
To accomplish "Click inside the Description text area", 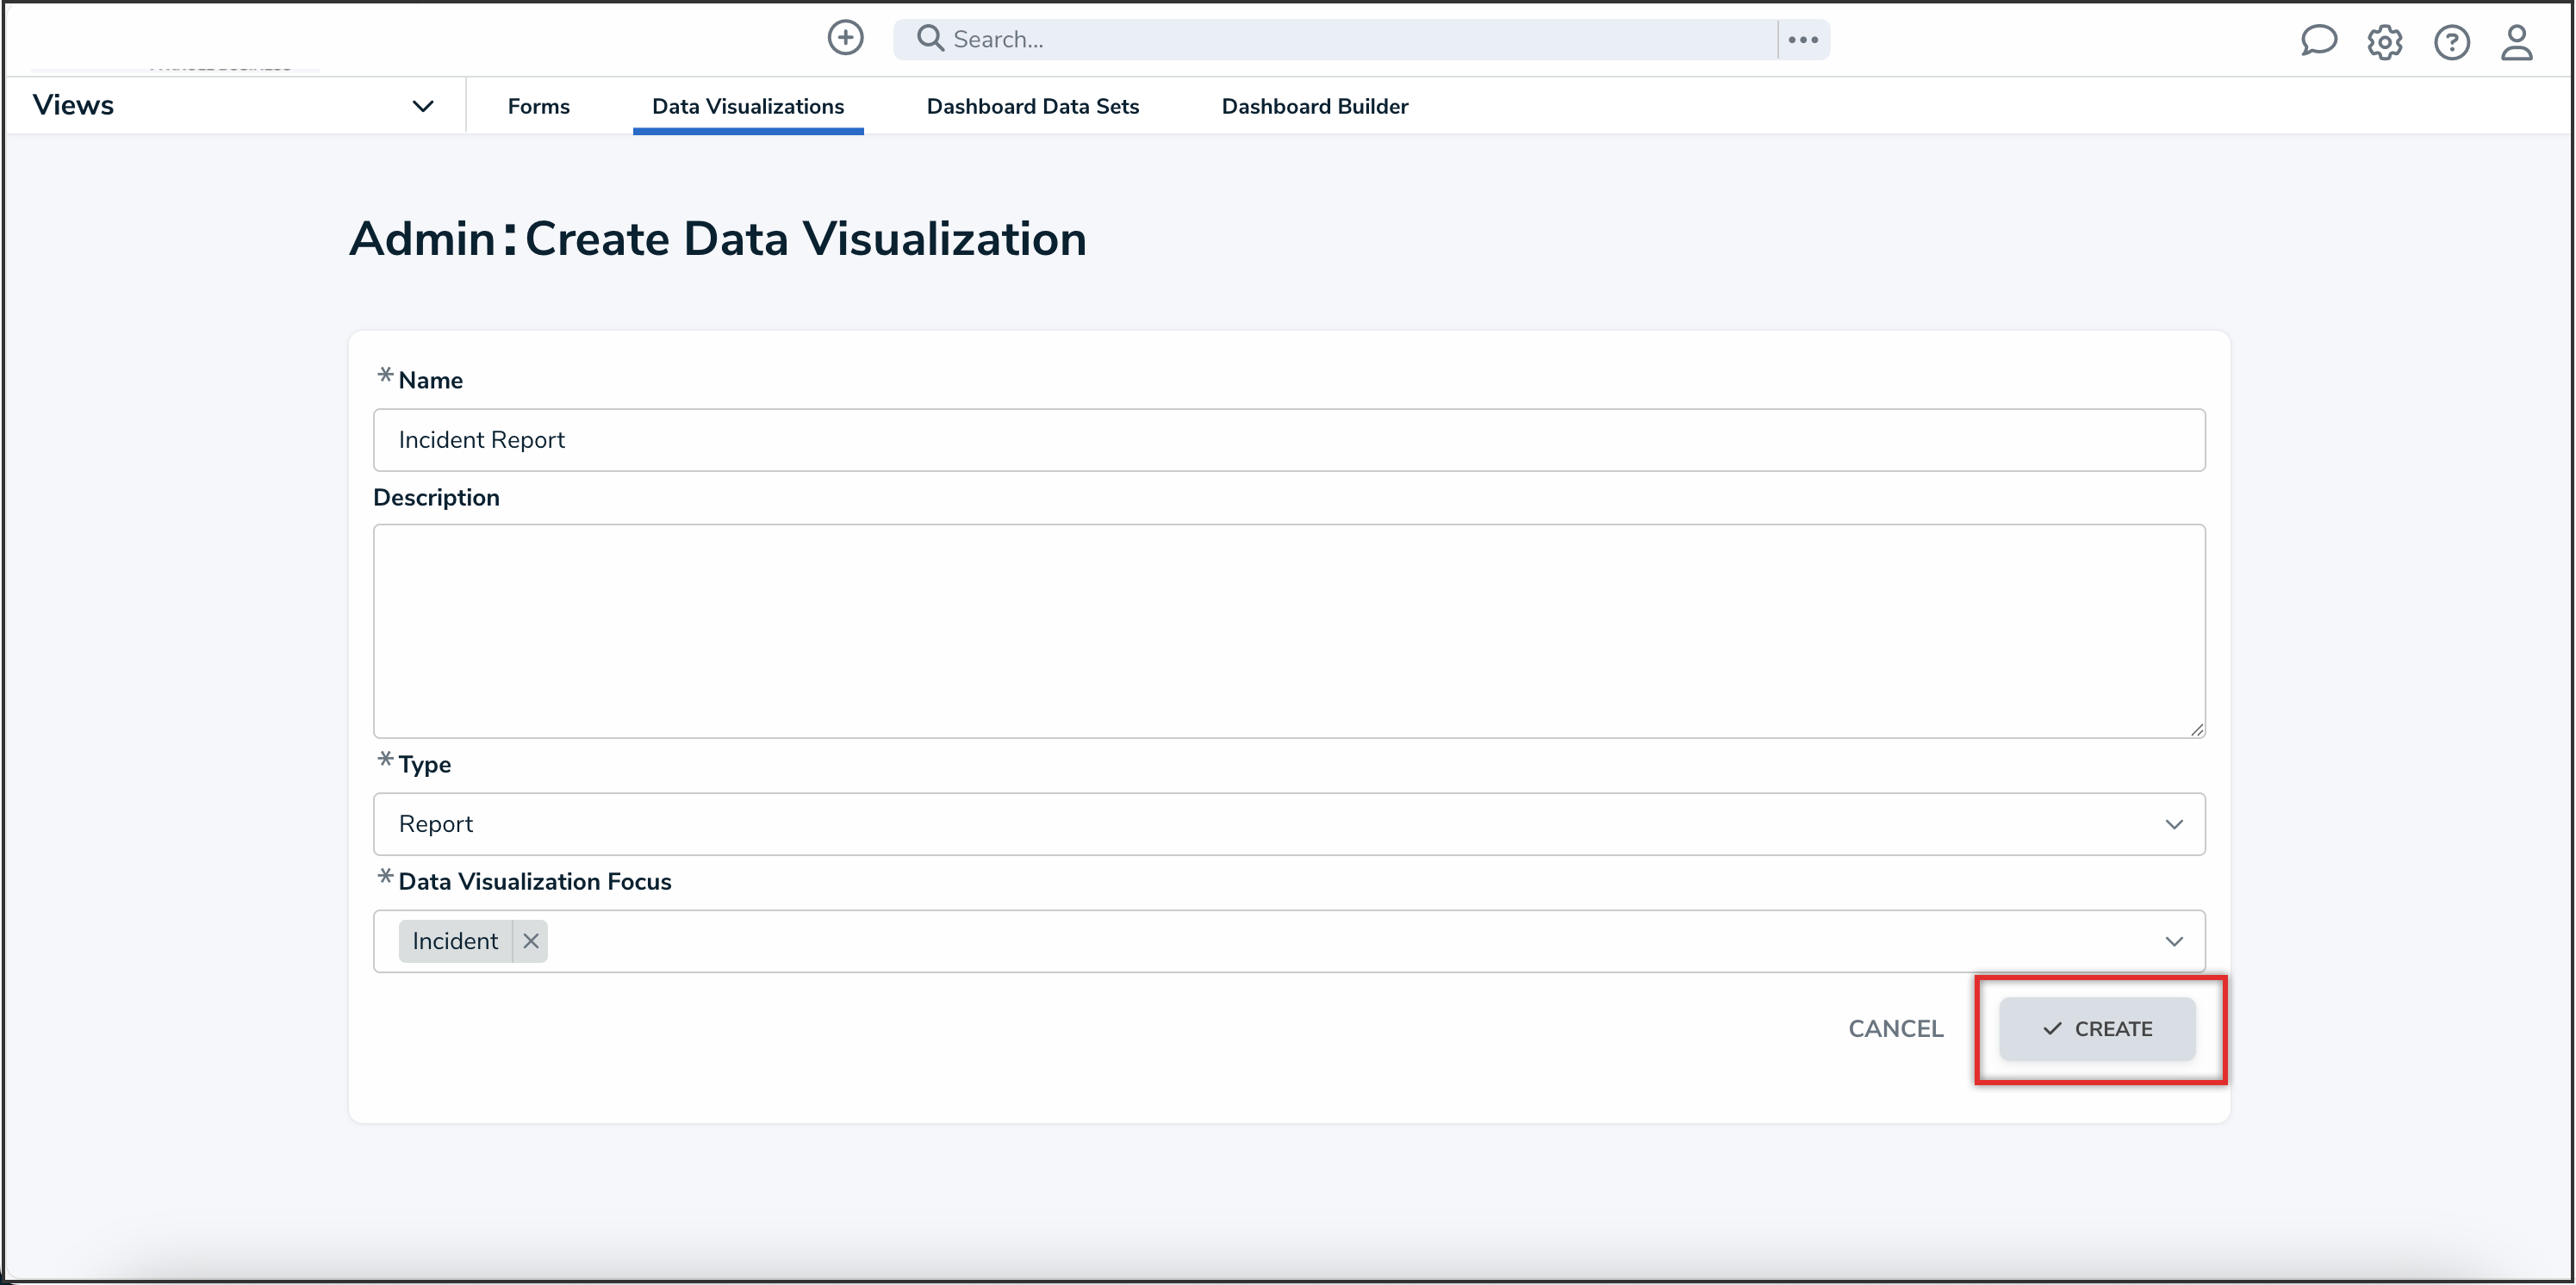I will 1288,631.
